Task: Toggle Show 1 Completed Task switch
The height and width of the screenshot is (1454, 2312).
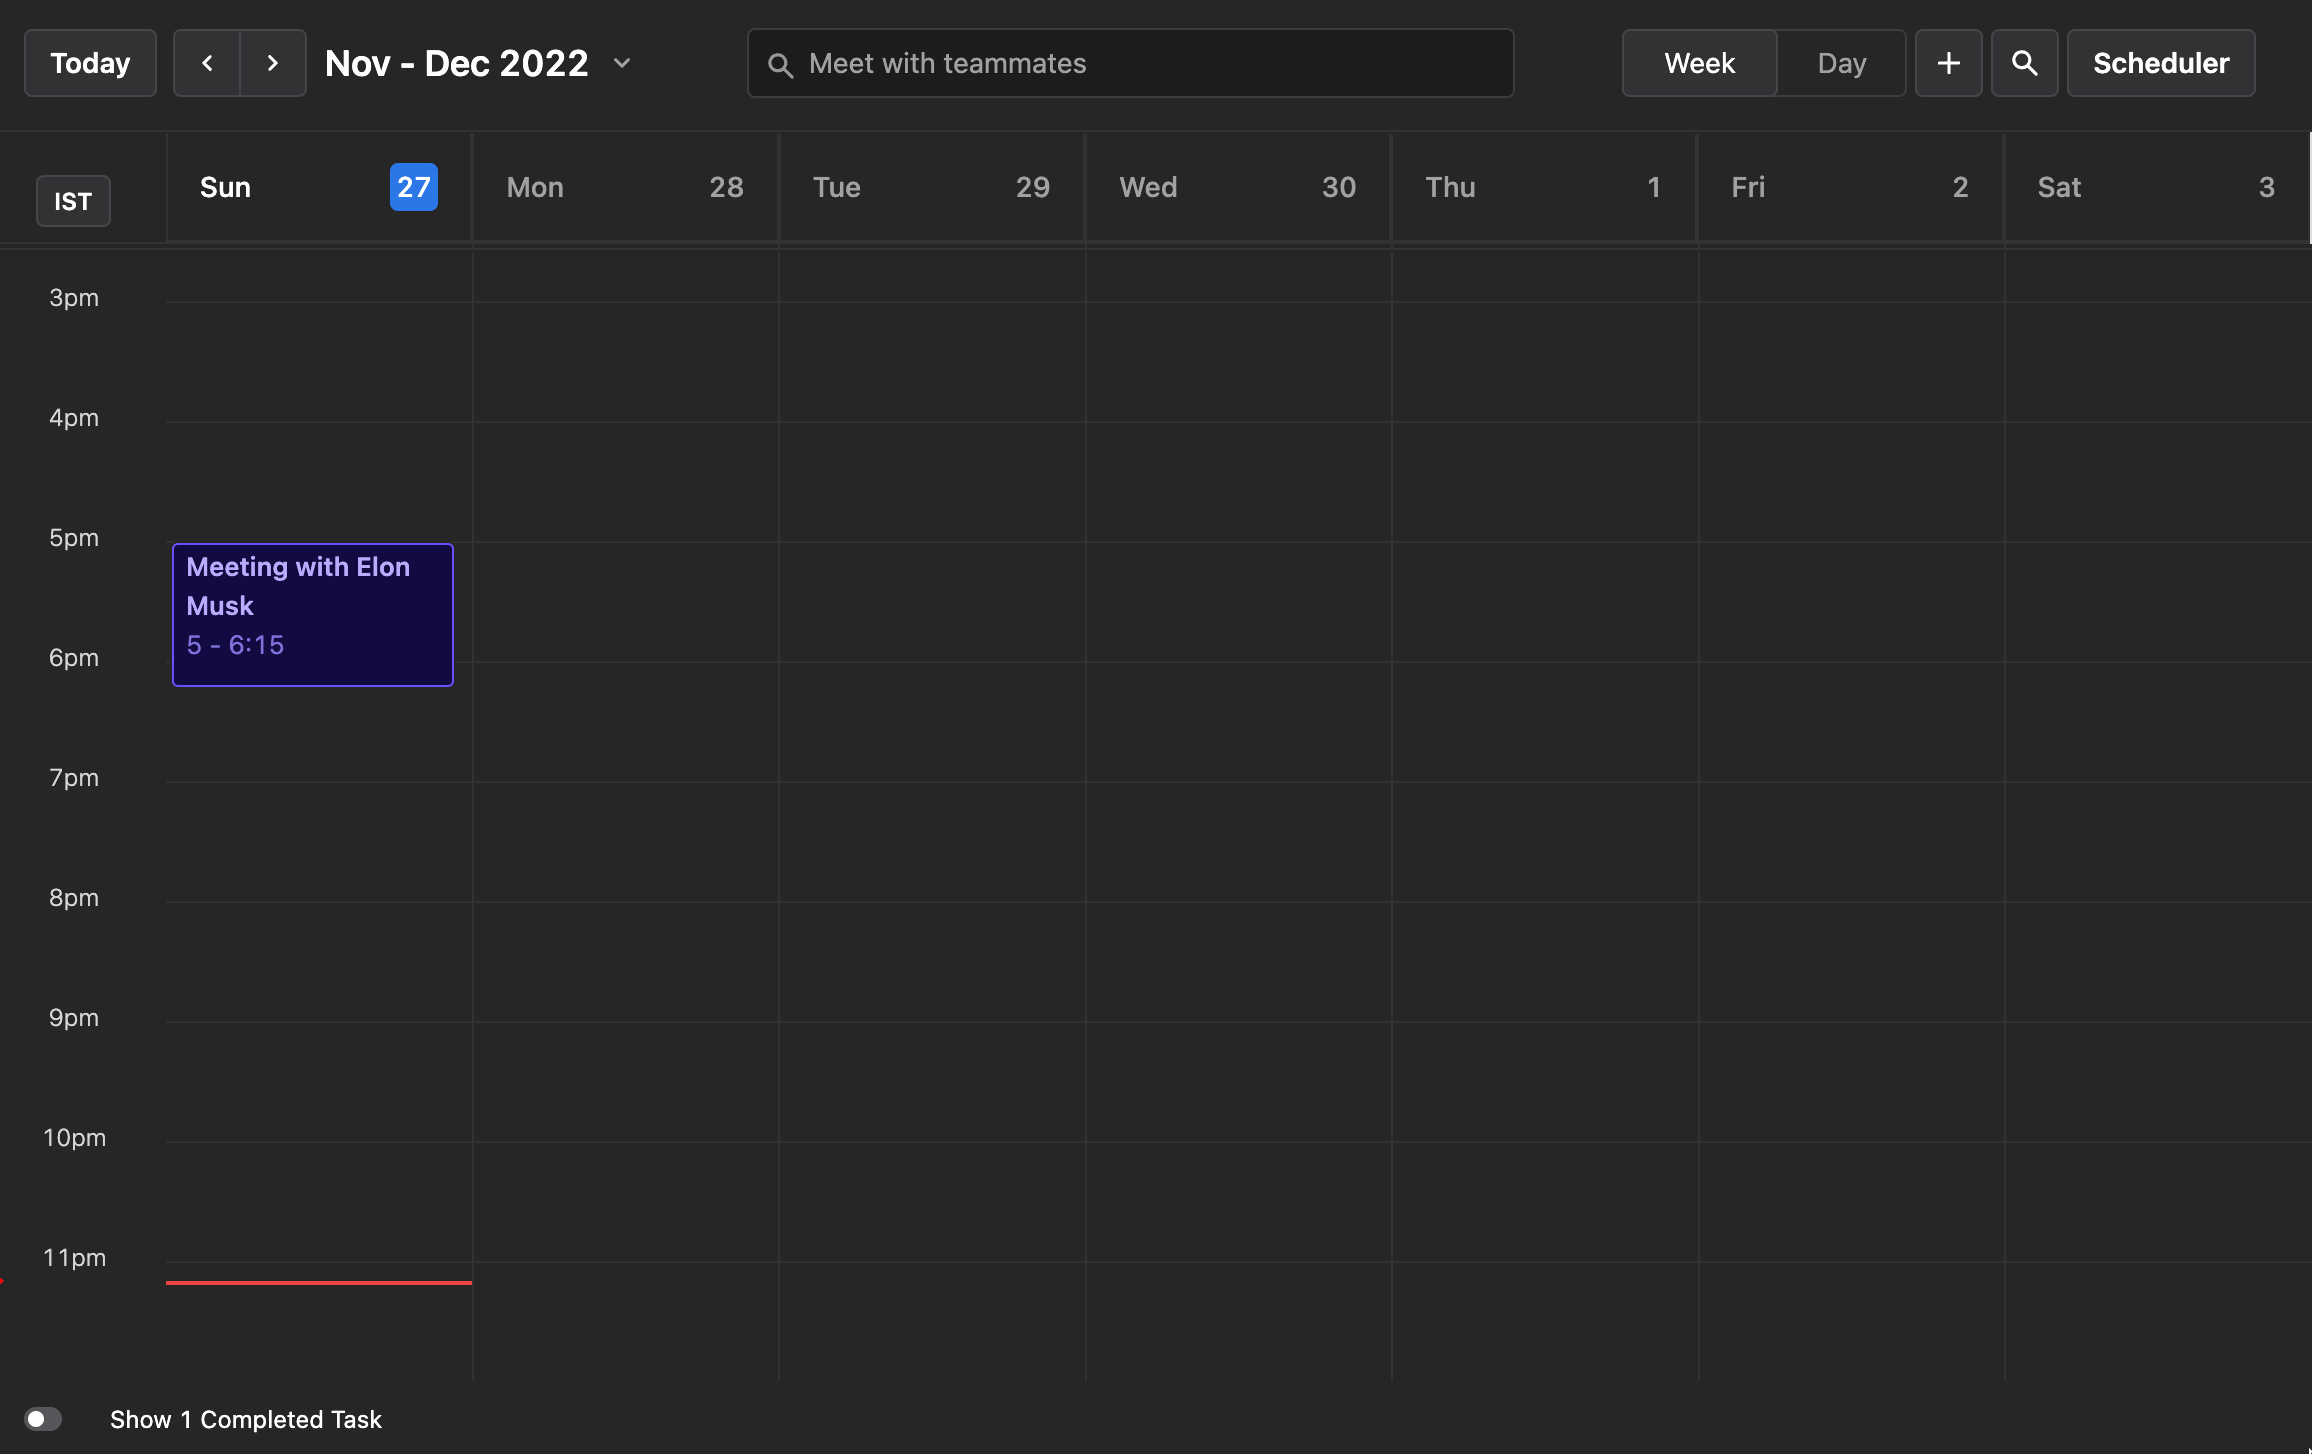Action: 43,1419
